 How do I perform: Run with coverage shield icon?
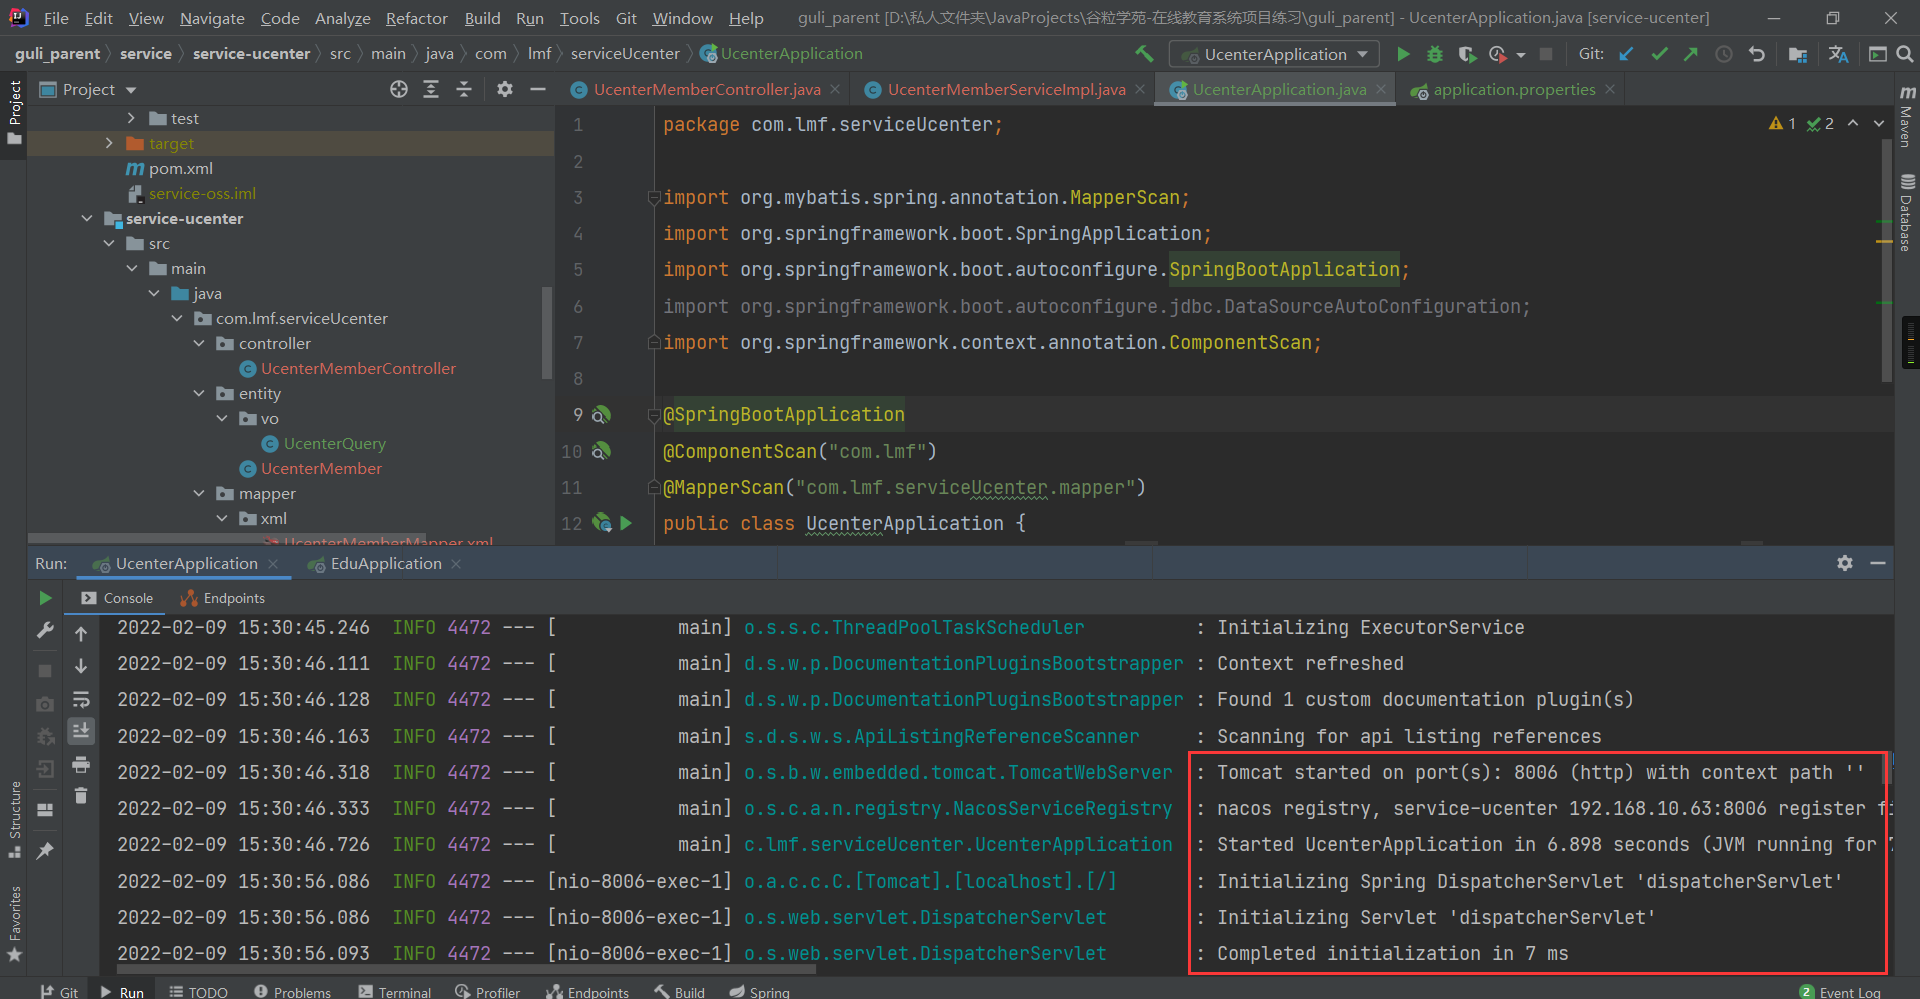pyautogui.click(x=1466, y=54)
